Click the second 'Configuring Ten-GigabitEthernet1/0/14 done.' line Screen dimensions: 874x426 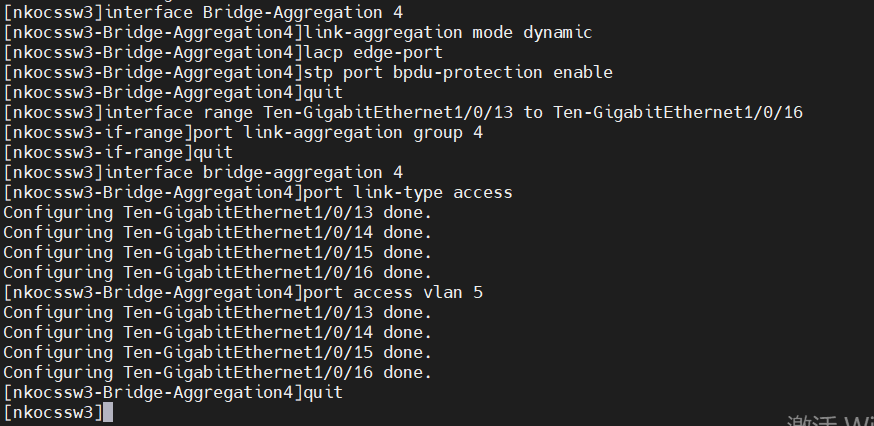pyautogui.click(x=217, y=332)
